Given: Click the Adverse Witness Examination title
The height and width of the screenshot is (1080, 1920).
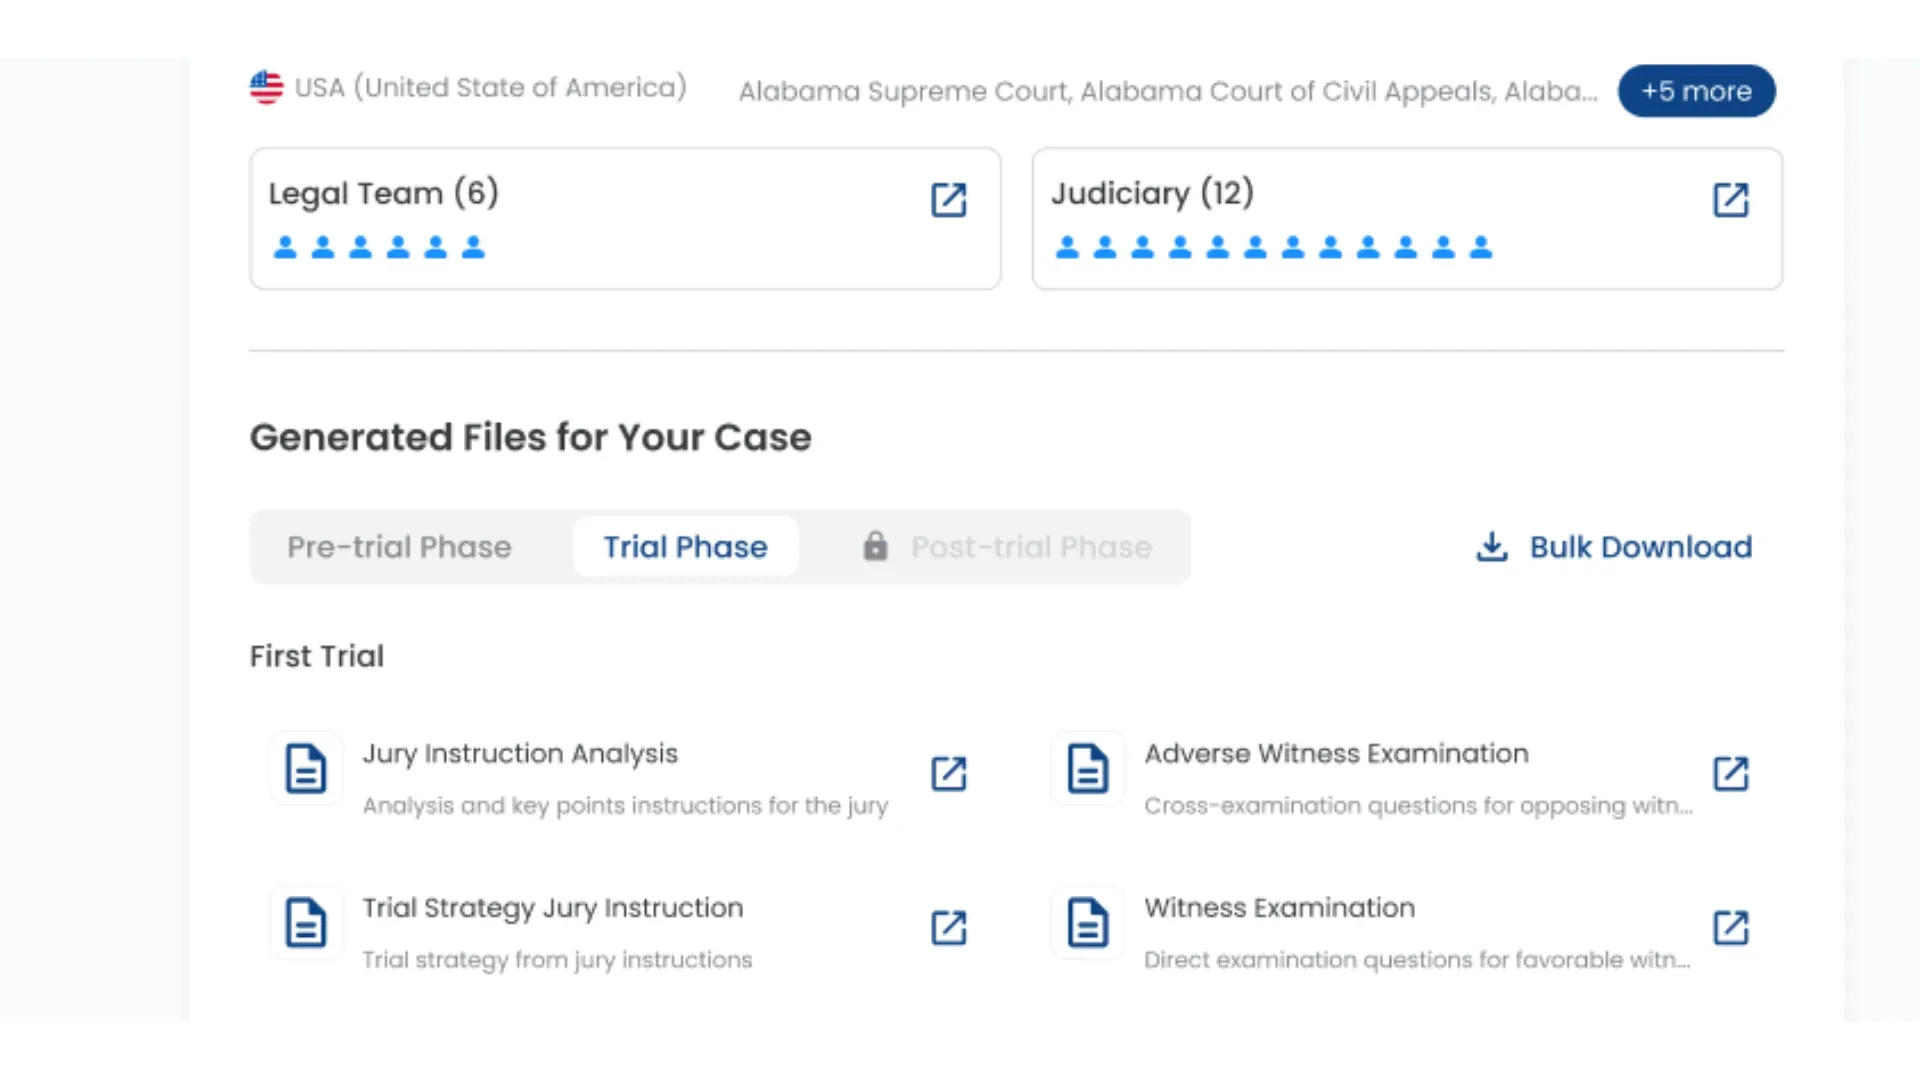Looking at the screenshot, I should 1336,754.
